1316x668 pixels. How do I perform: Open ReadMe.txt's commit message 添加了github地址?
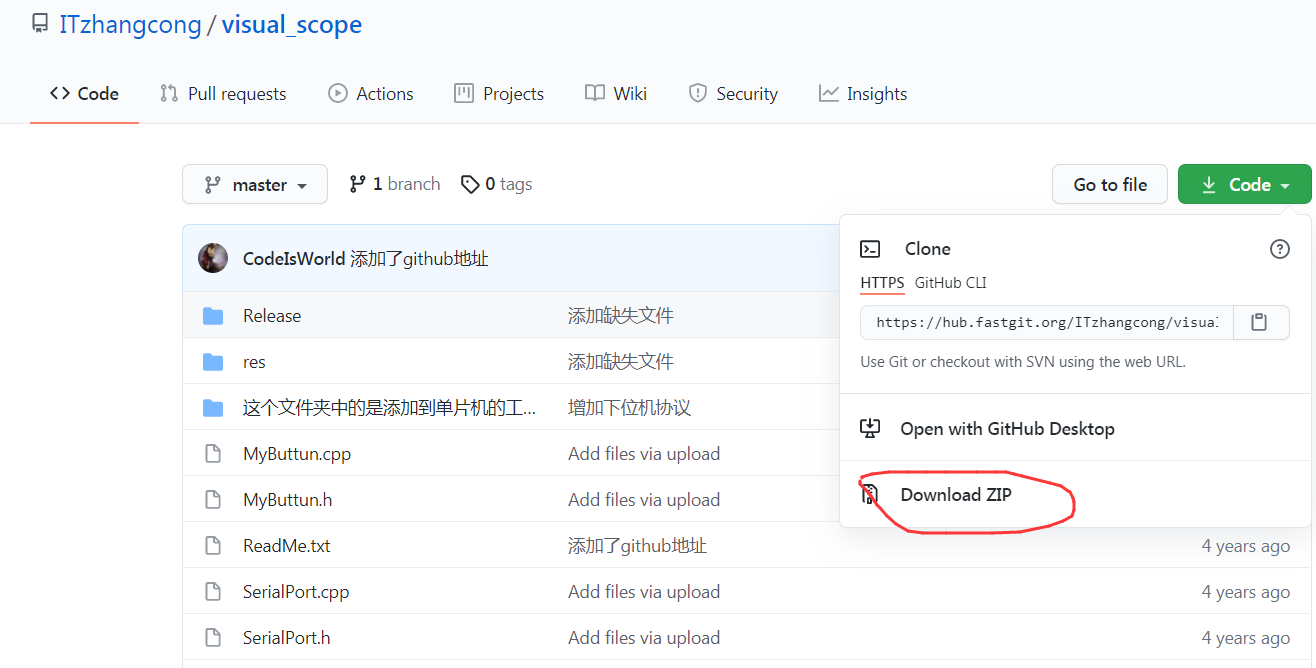point(638,546)
